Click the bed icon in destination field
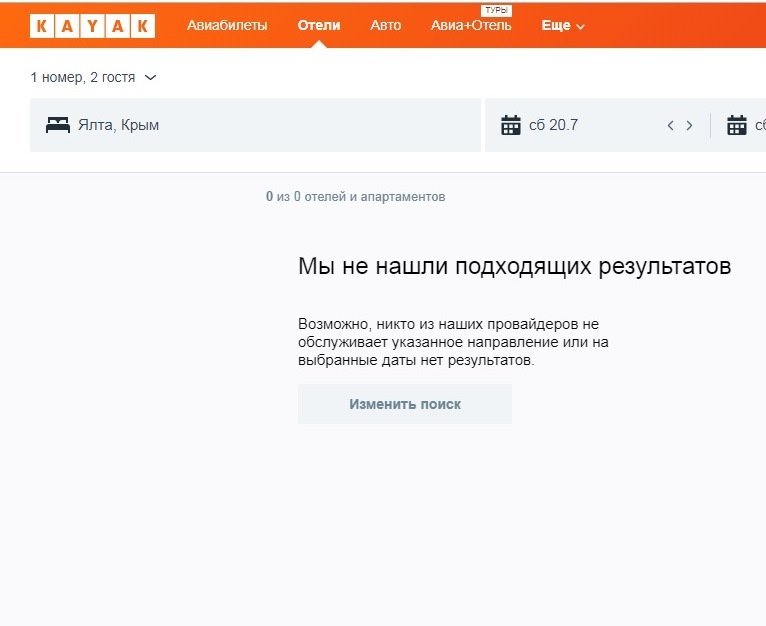Viewport: 766px width, 626px height. [58, 125]
